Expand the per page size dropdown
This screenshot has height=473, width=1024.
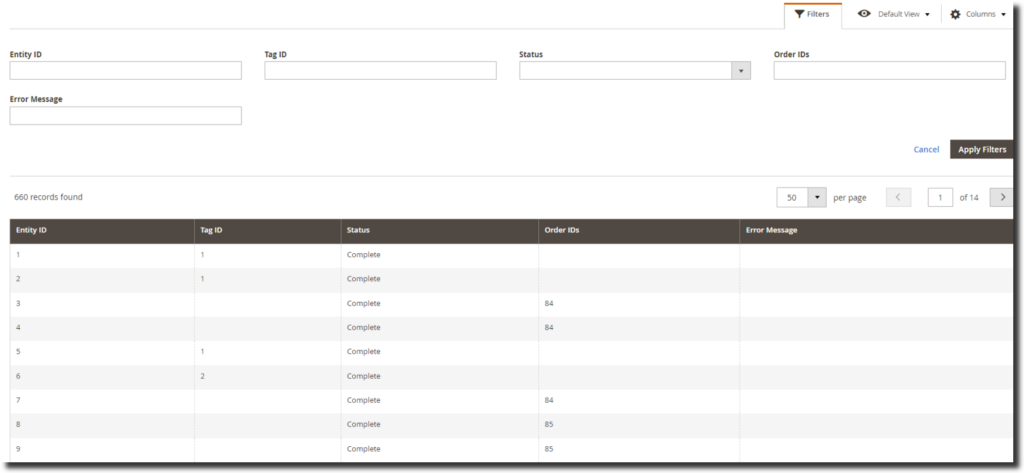[817, 197]
